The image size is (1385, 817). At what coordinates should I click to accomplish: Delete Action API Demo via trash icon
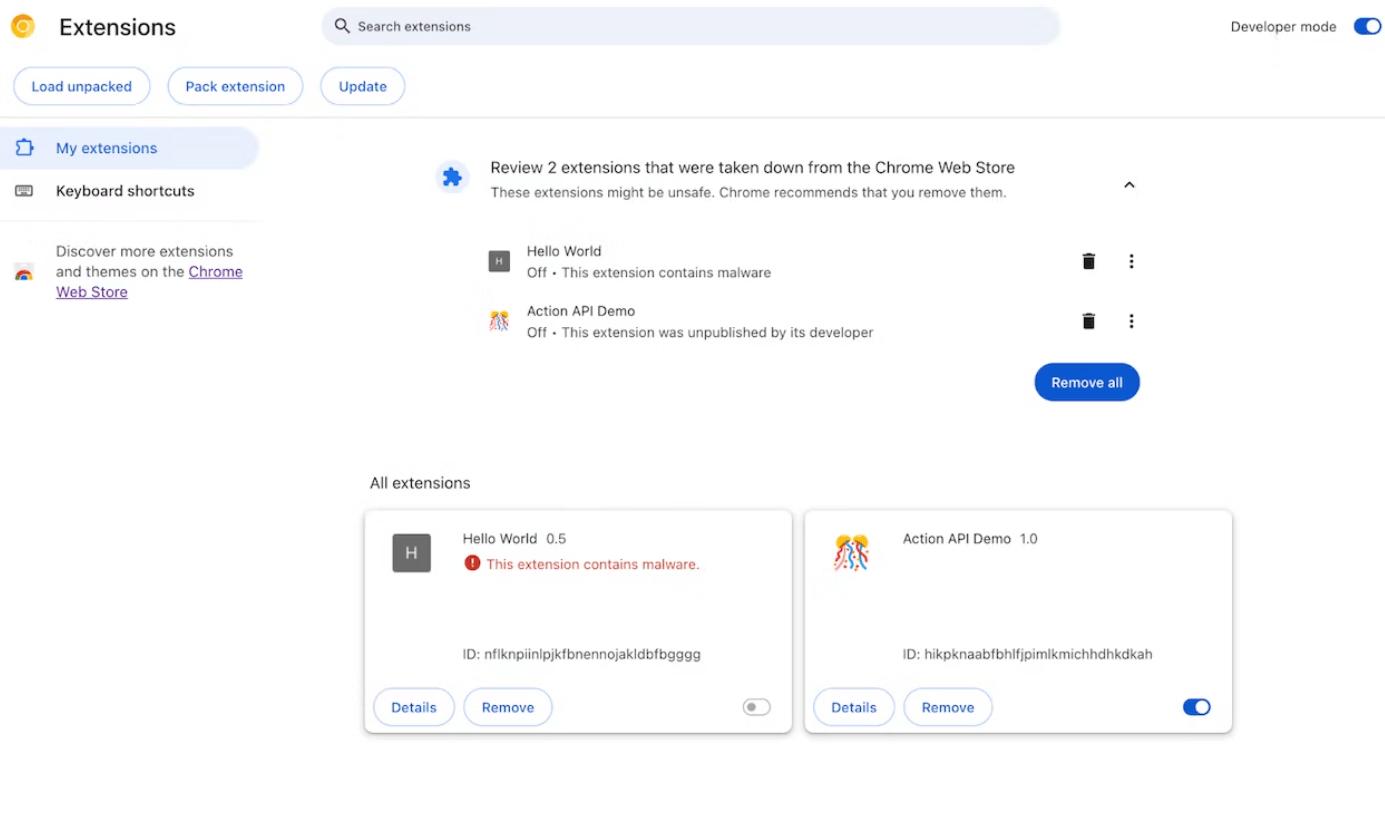[1089, 321]
